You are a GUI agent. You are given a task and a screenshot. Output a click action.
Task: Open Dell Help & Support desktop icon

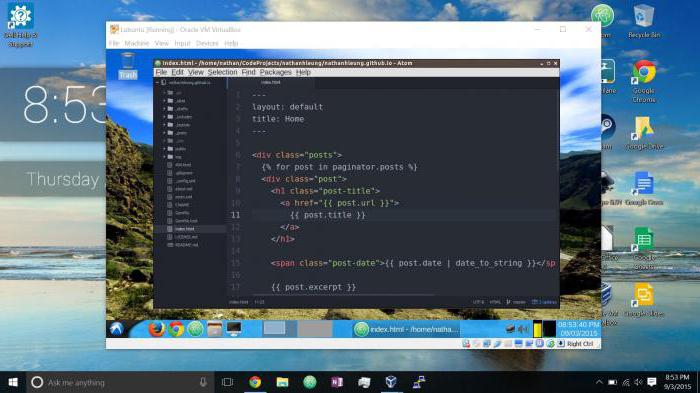point(20,25)
